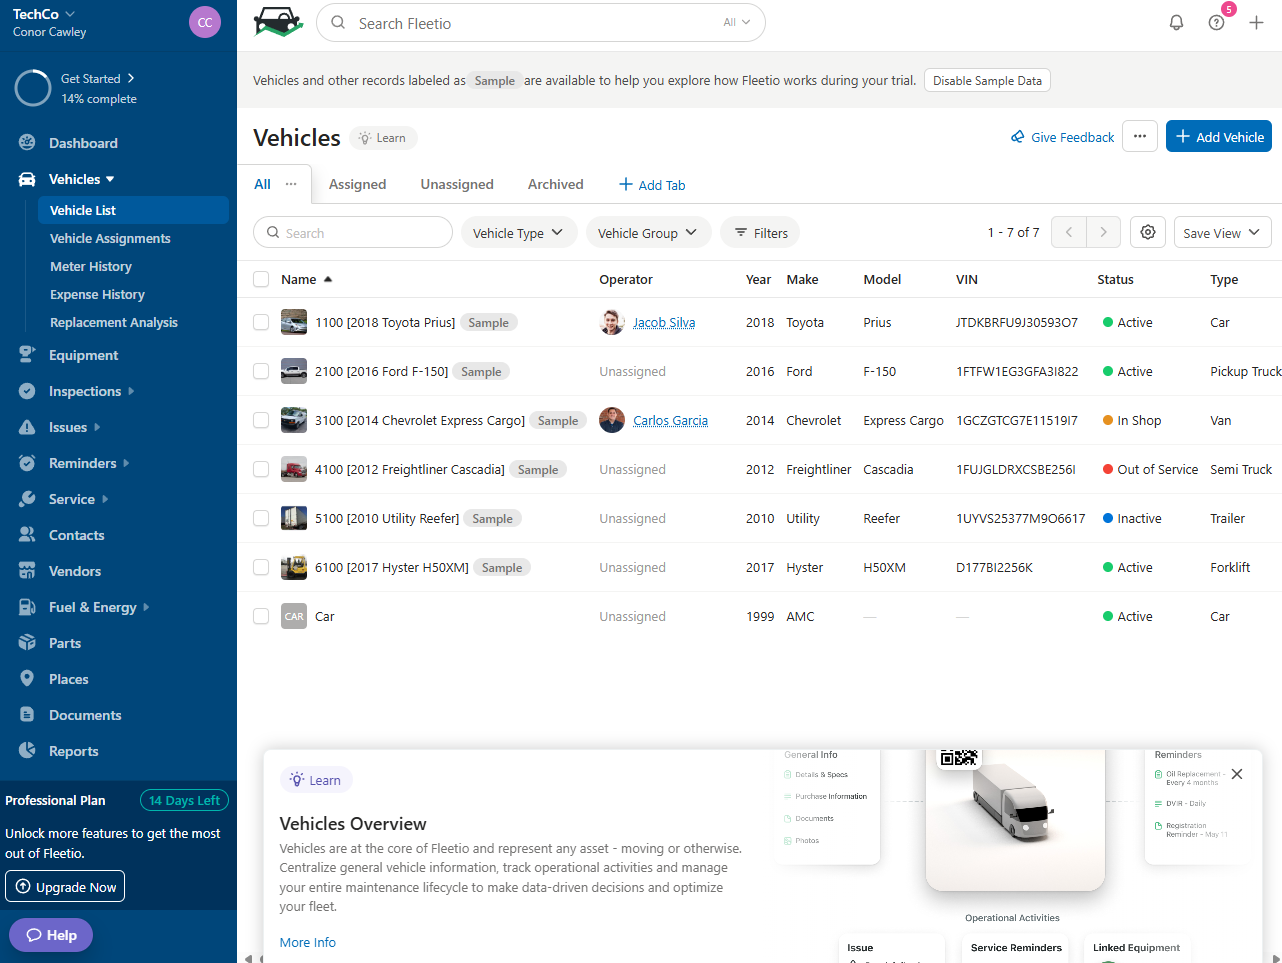The height and width of the screenshot is (963, 1282).
Task: Open Parts in the sidebar
Action: pos(65,643)
